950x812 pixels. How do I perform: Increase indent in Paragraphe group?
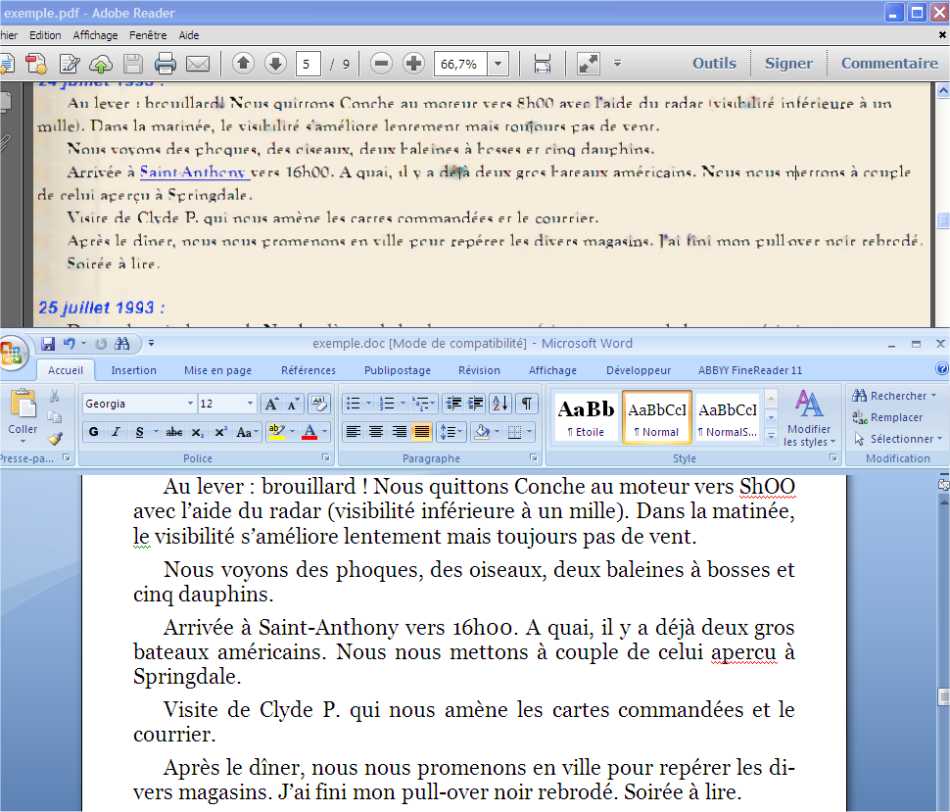pos(476,404)
